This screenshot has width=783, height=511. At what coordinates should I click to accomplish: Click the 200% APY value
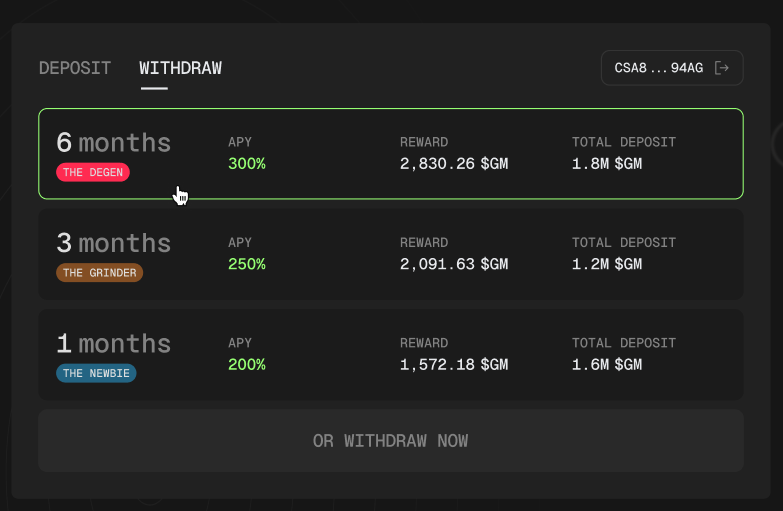(x=247, y=364)
